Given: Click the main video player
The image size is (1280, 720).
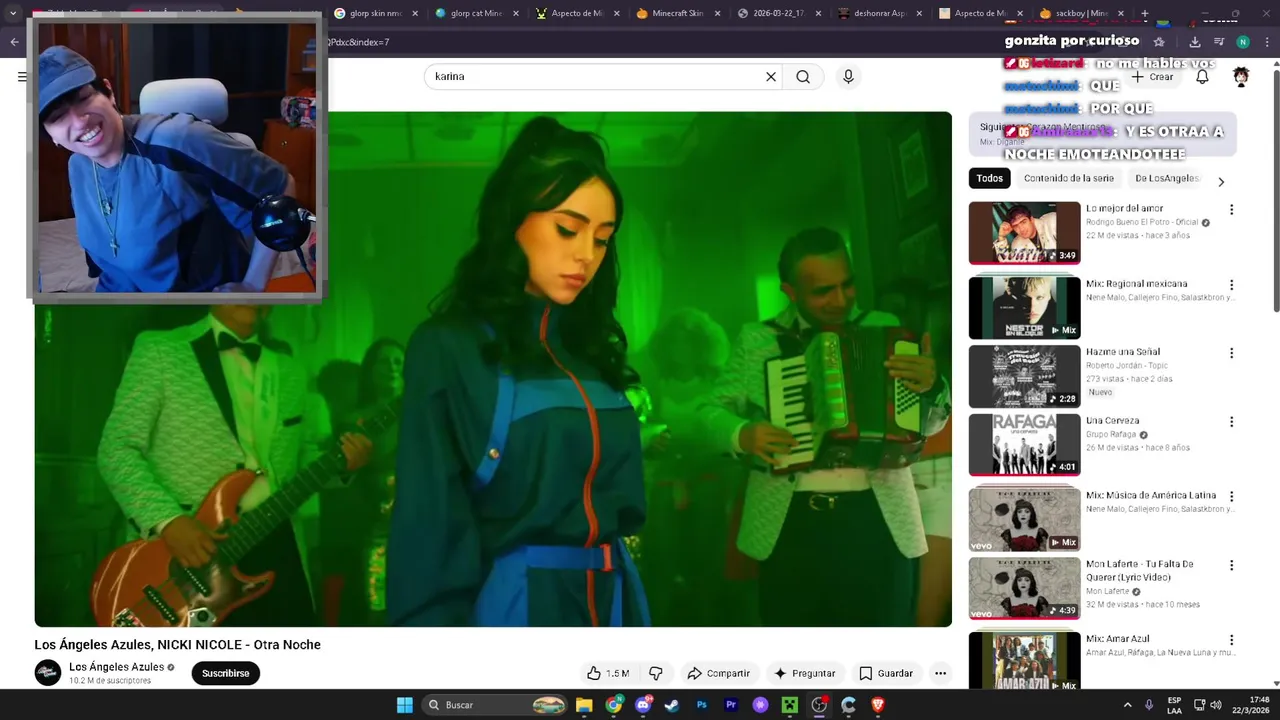Looking at the screenshot, I should (x=493, y=369).
